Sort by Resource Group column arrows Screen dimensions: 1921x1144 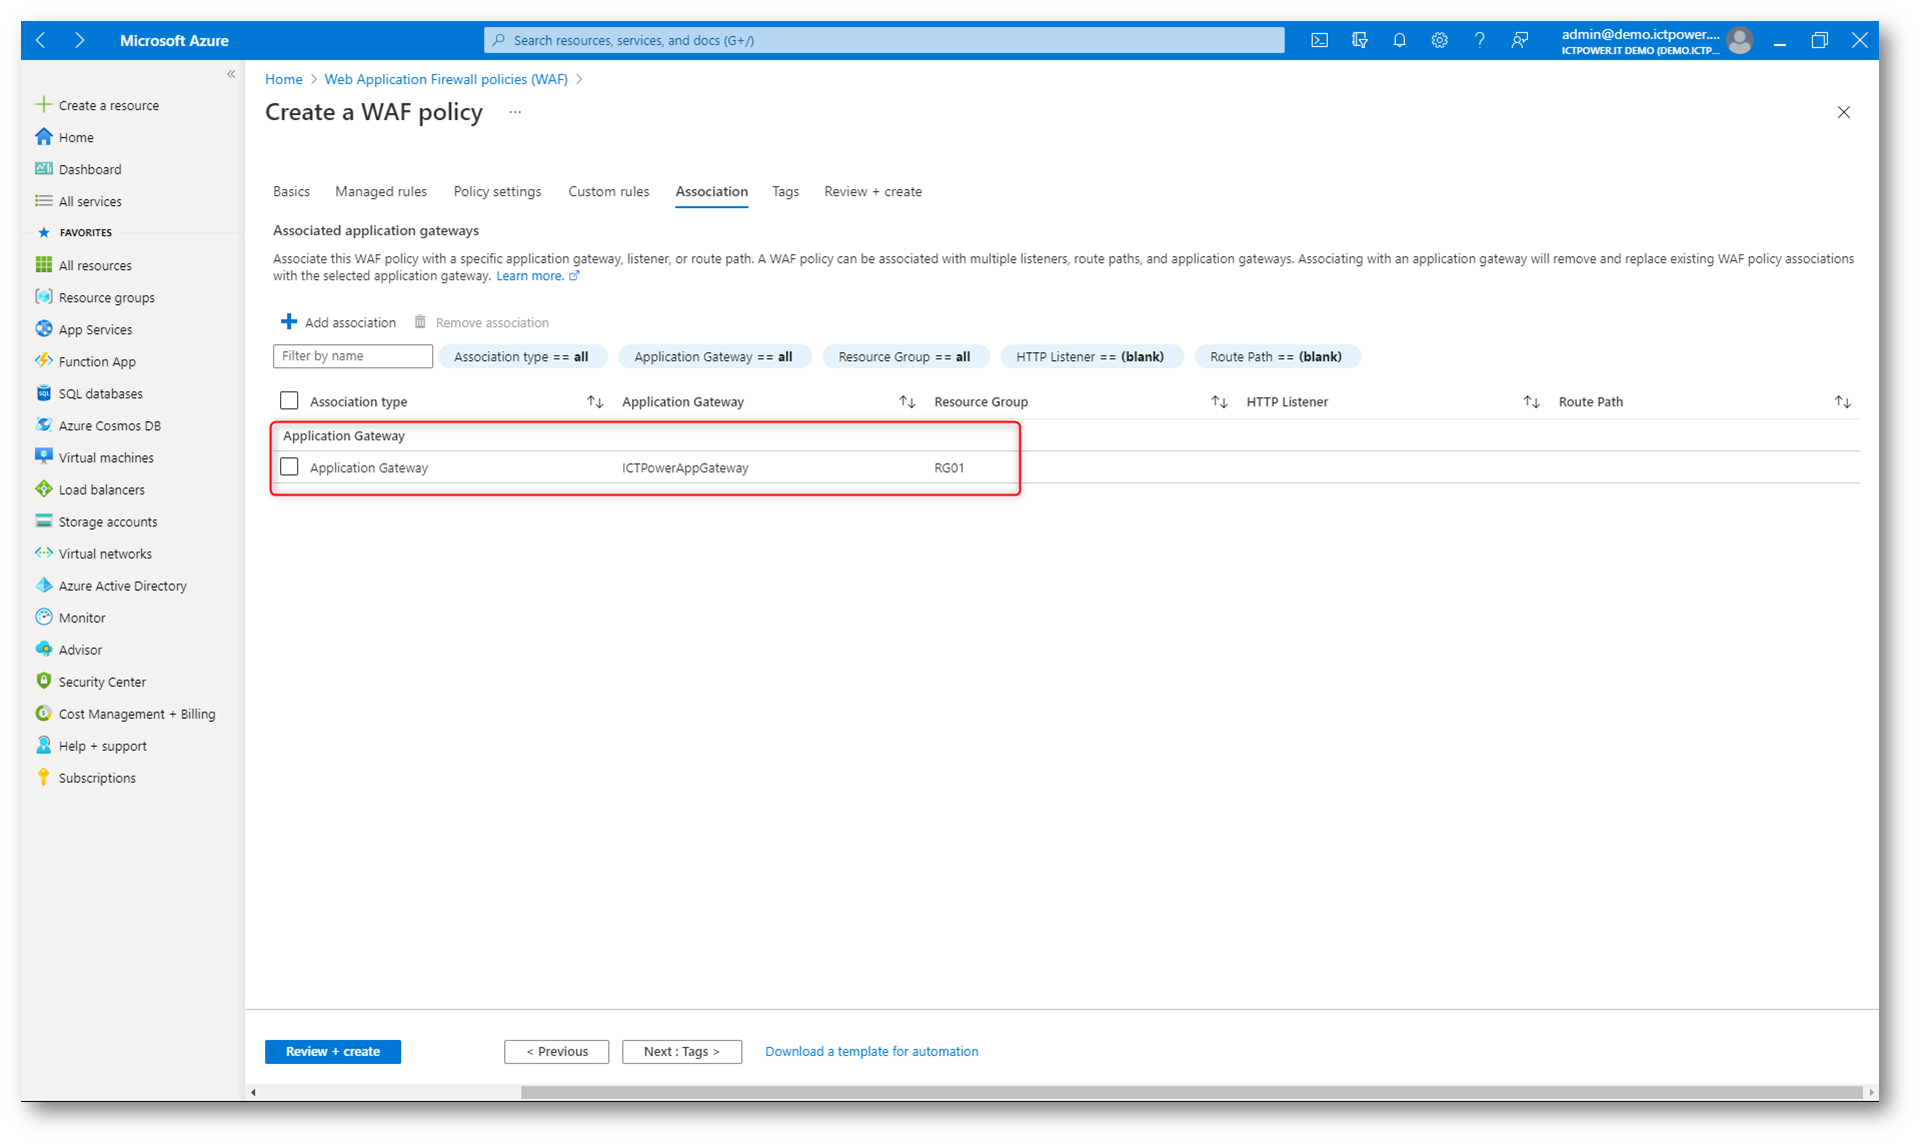pos(1219,401)
